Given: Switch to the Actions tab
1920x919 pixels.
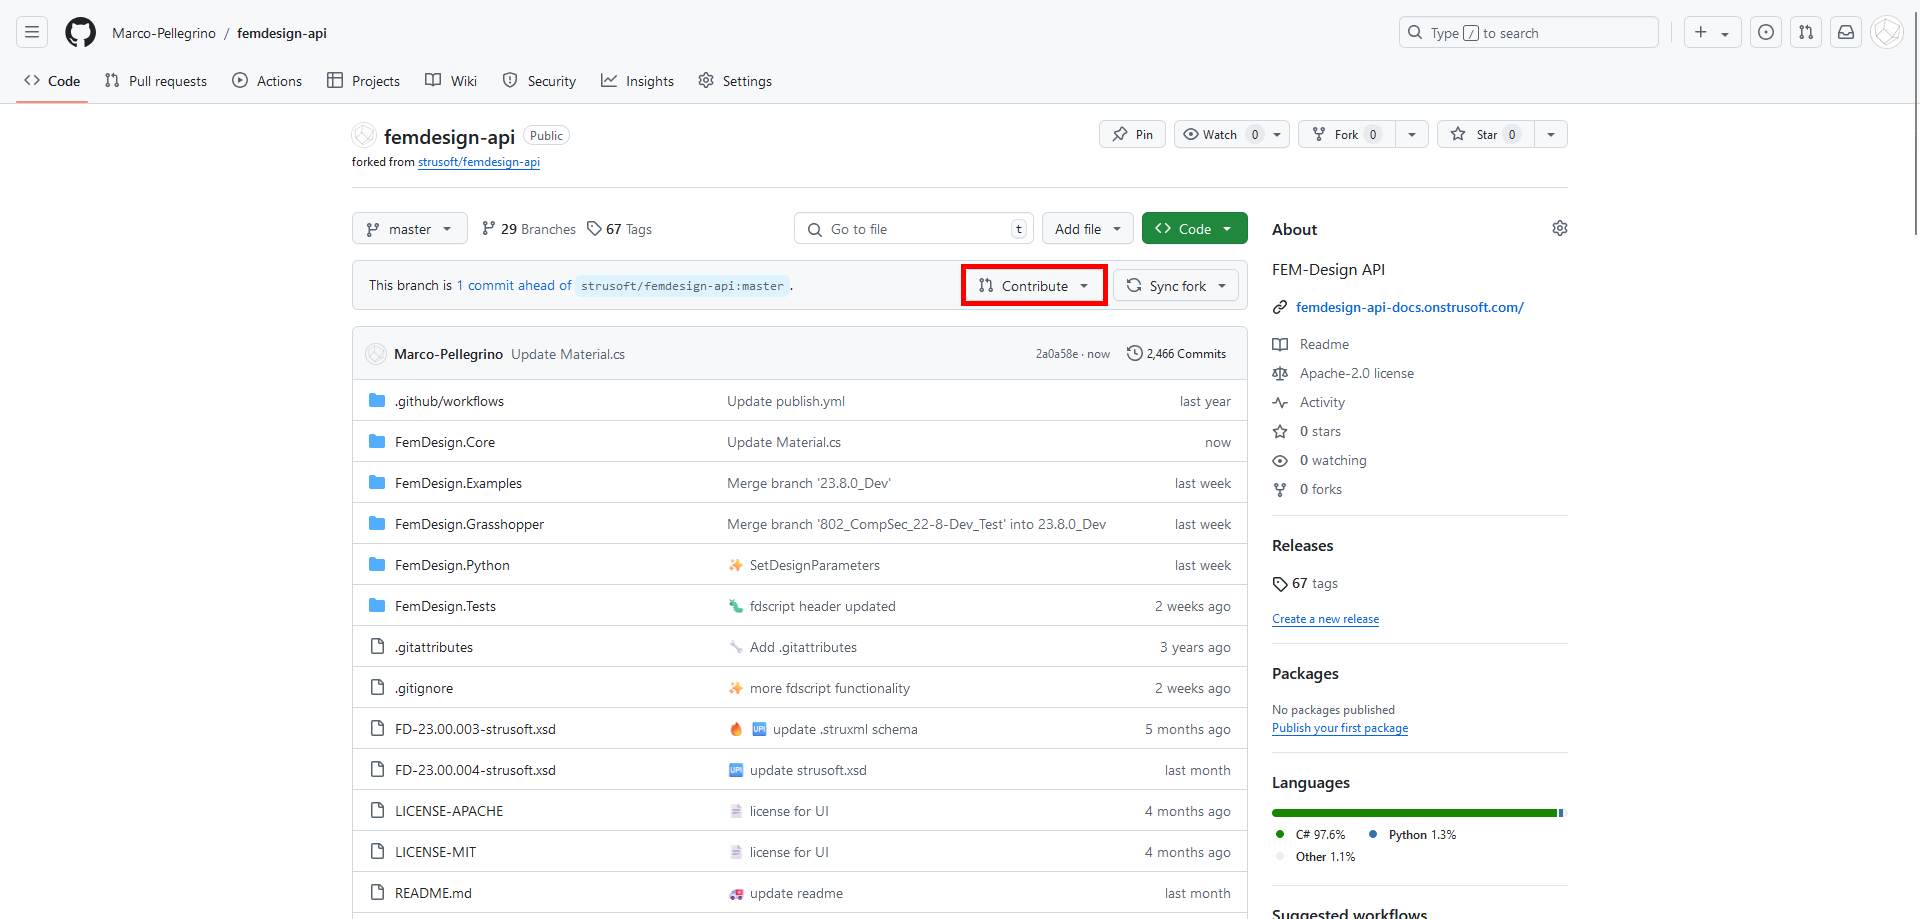Looking at the screenshot, I should pyautogui.click(x=267, y=81).
